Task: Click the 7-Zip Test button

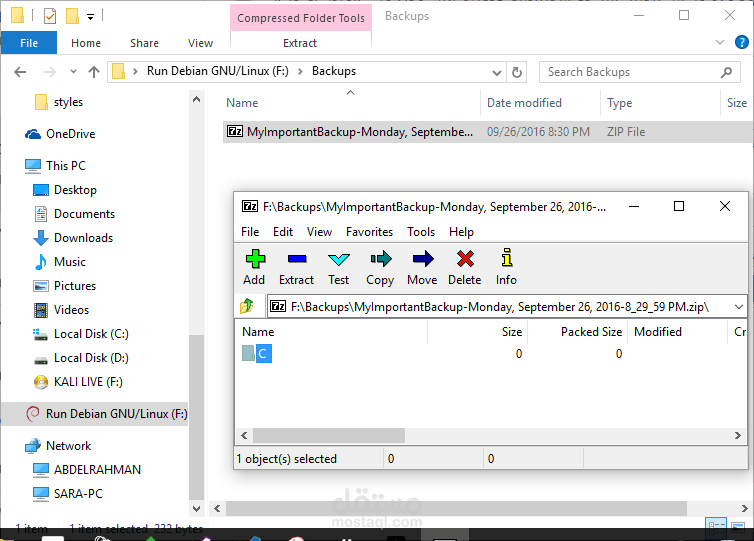Action: tap(339, 267)
